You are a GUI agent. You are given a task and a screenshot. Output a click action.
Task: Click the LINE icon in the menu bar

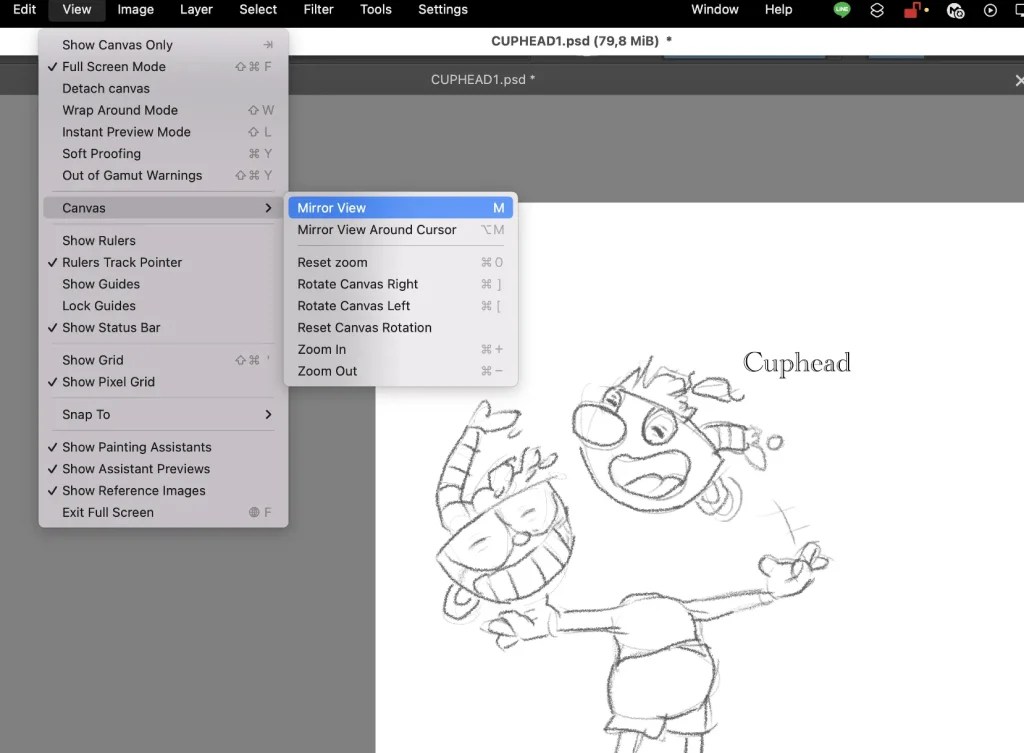tap(841, 10)
